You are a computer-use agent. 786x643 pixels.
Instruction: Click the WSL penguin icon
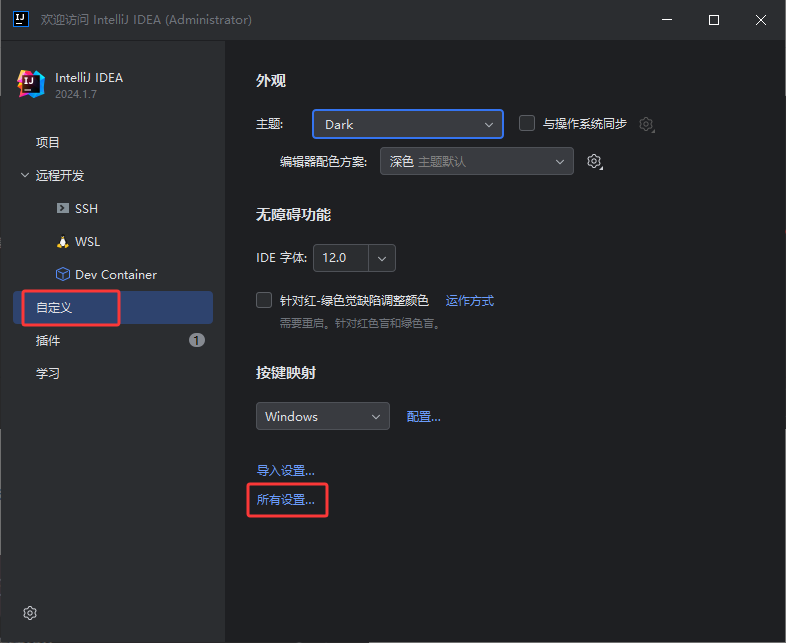(63, 242)
